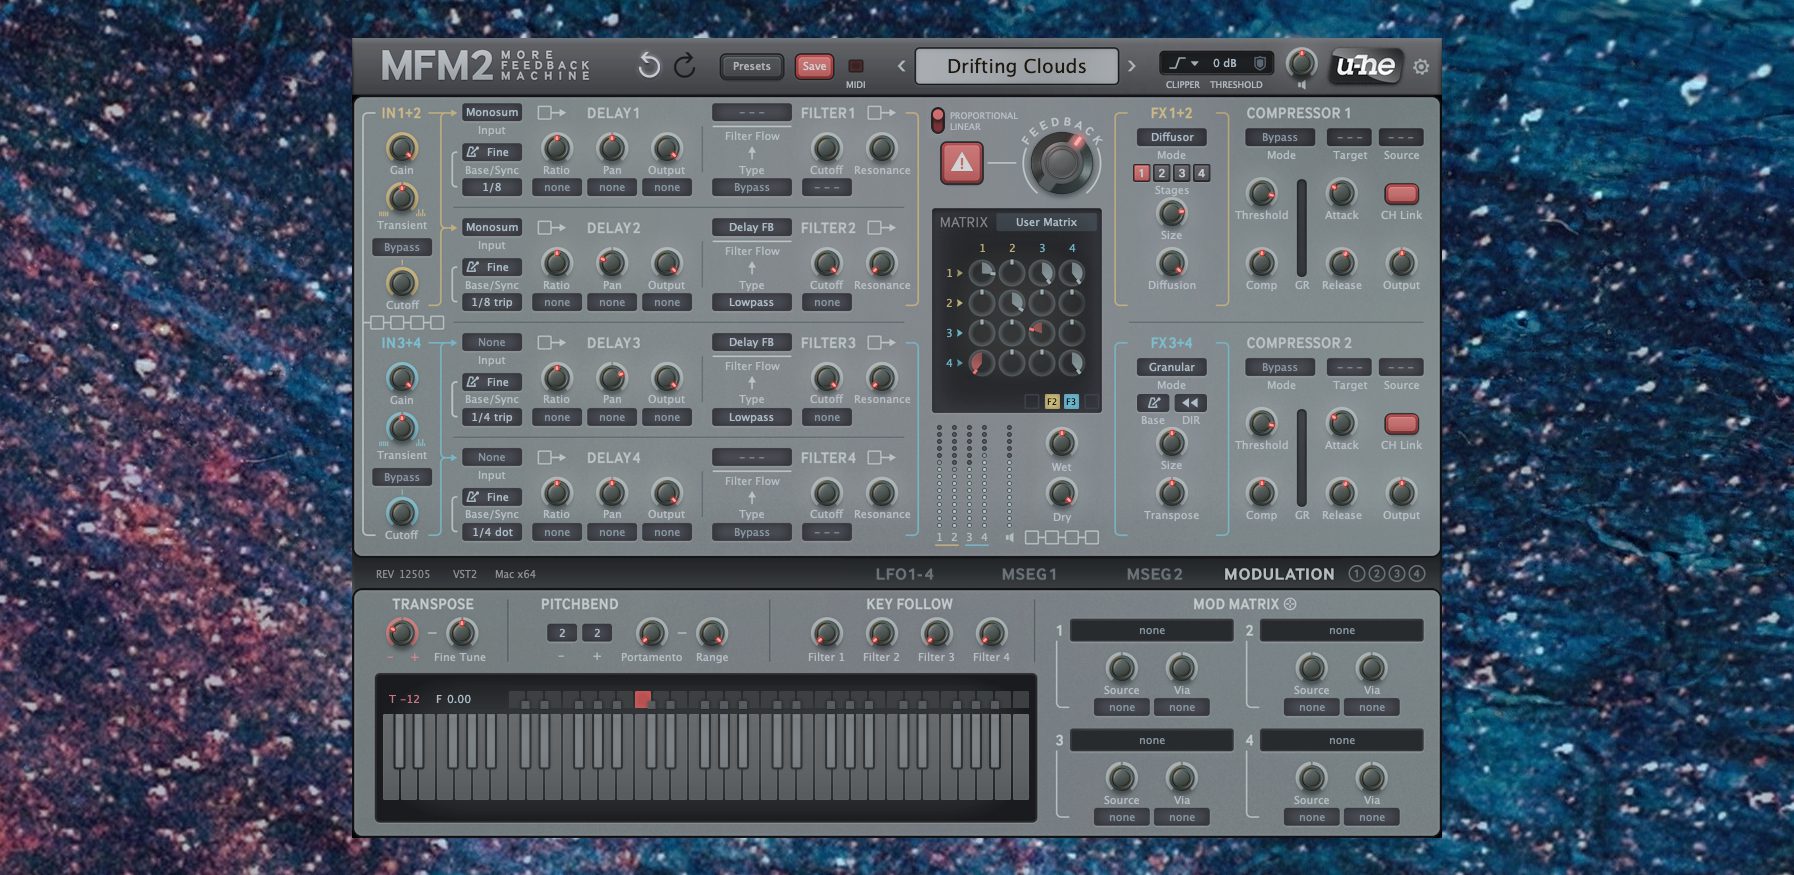
Task: Open the User Matrix dropdown
Action: click(x=1046, y=222)
